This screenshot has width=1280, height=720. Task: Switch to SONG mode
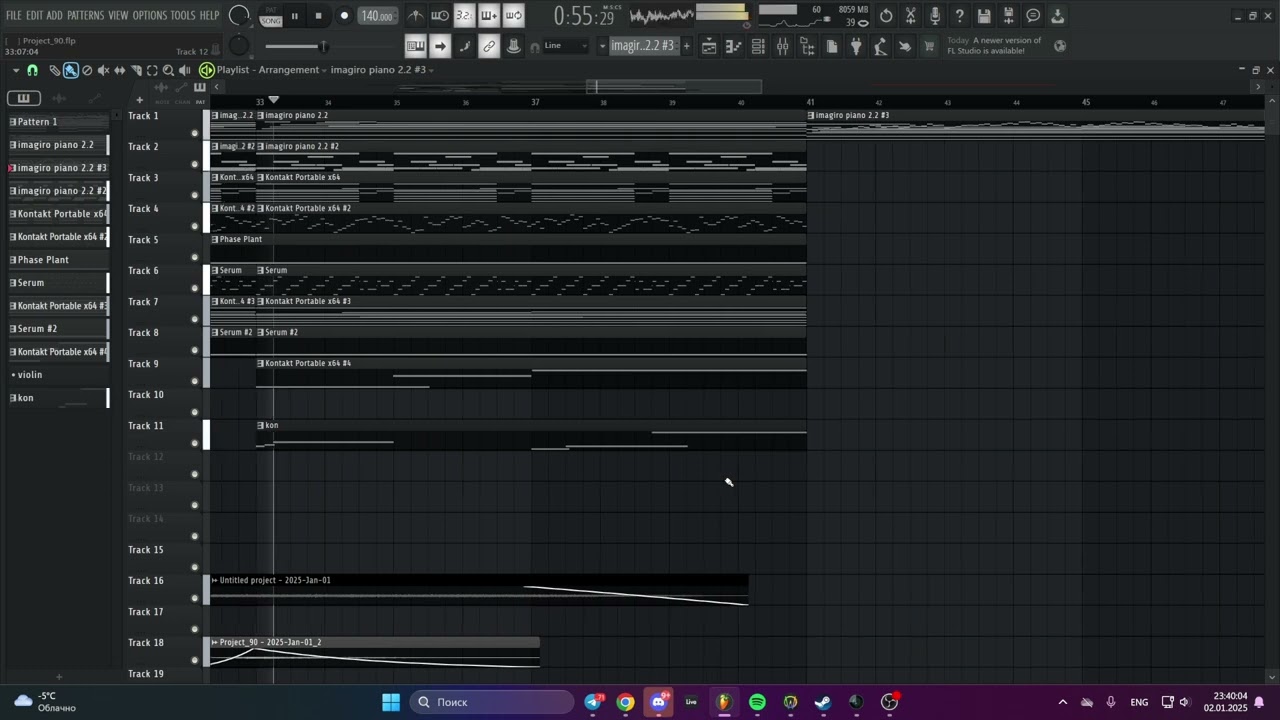tap(271, 20)
